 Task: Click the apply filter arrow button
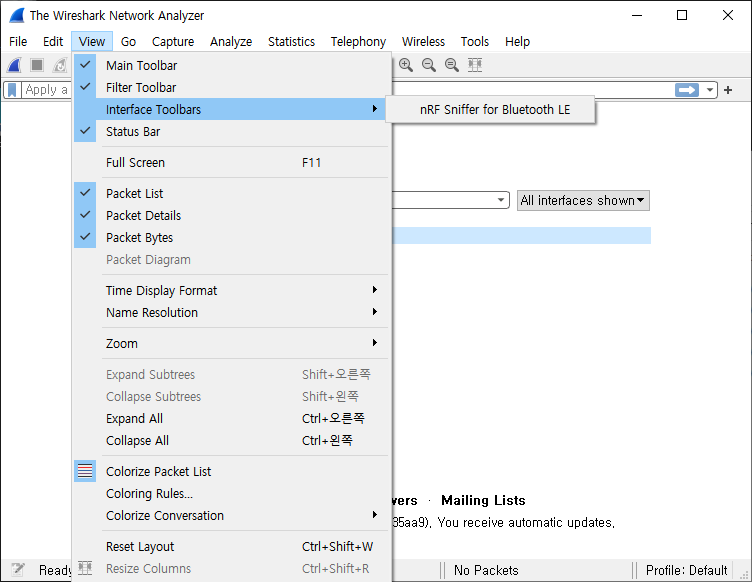coord(687,90)
